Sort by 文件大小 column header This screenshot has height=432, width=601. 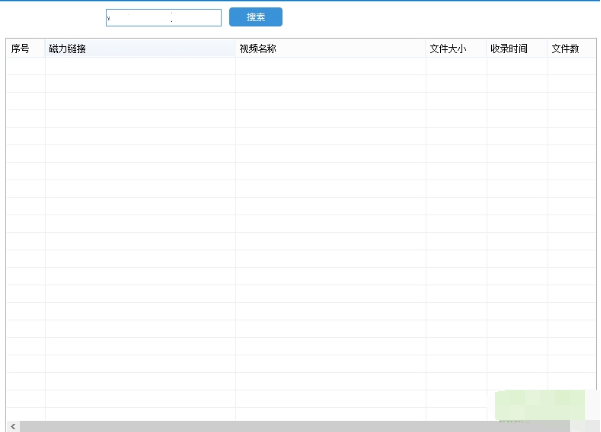(x=456, y=49)
